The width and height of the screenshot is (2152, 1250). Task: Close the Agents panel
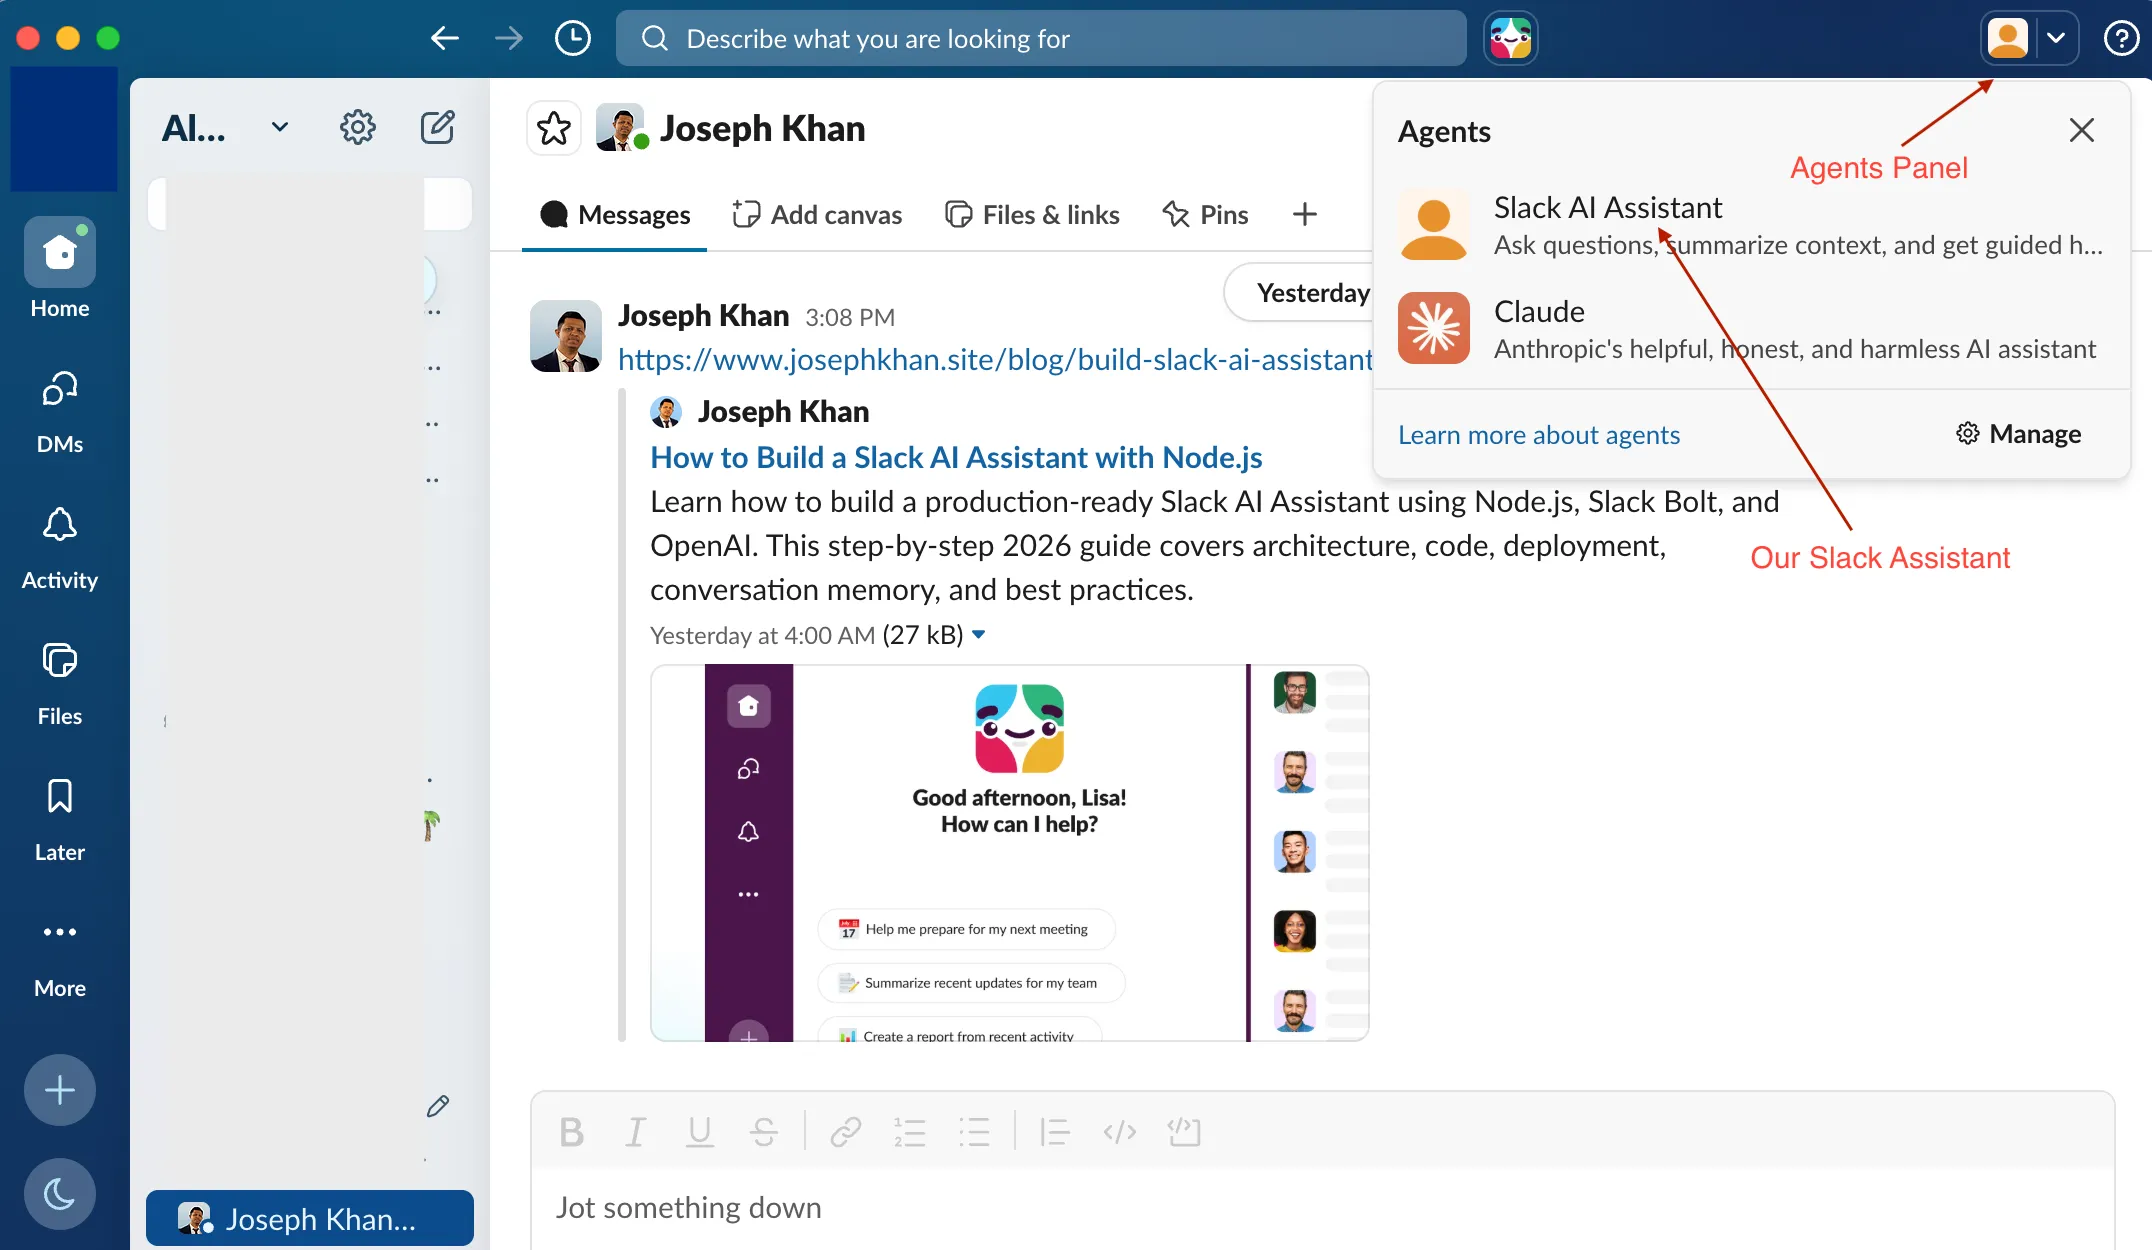(x=2081, y=130)
